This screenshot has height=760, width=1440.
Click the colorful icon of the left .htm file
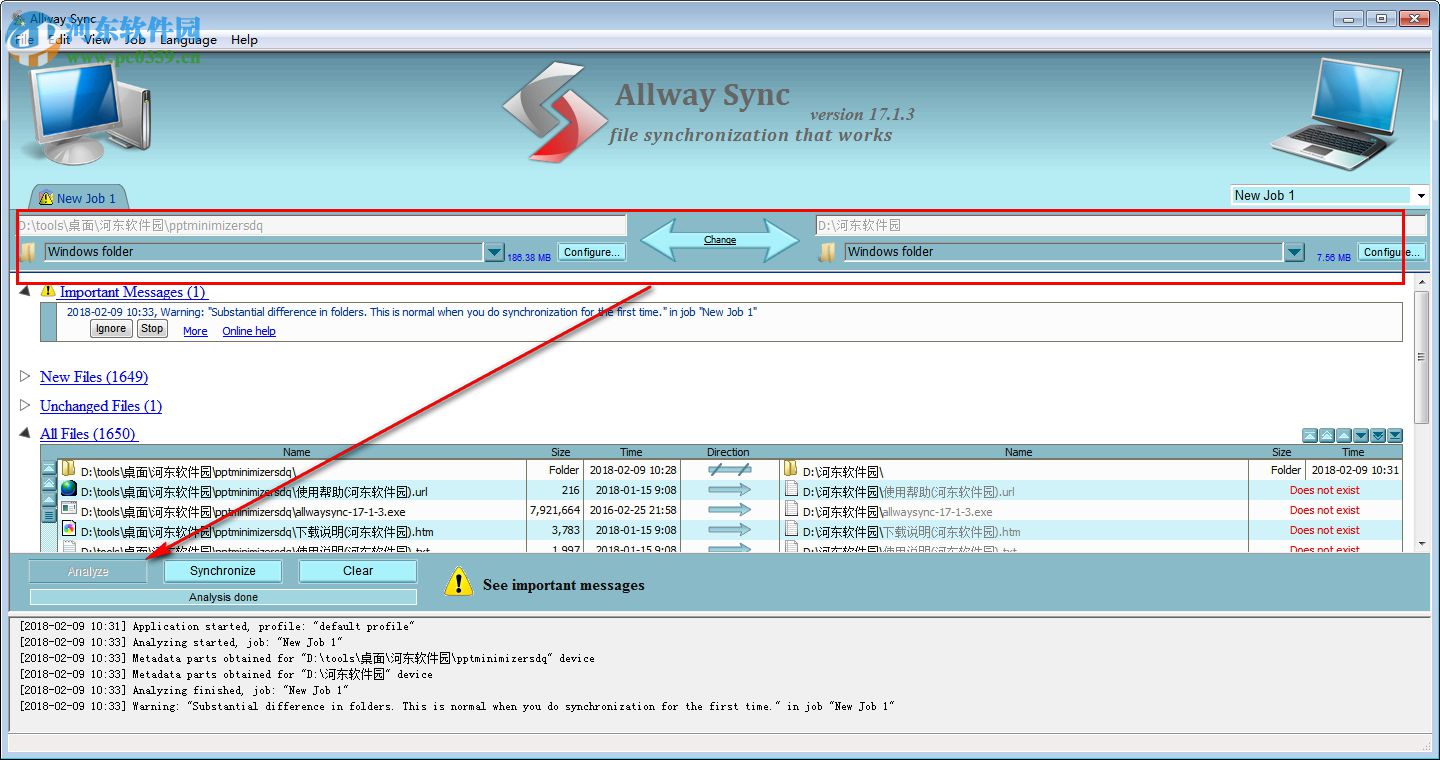tap(68, 529)
